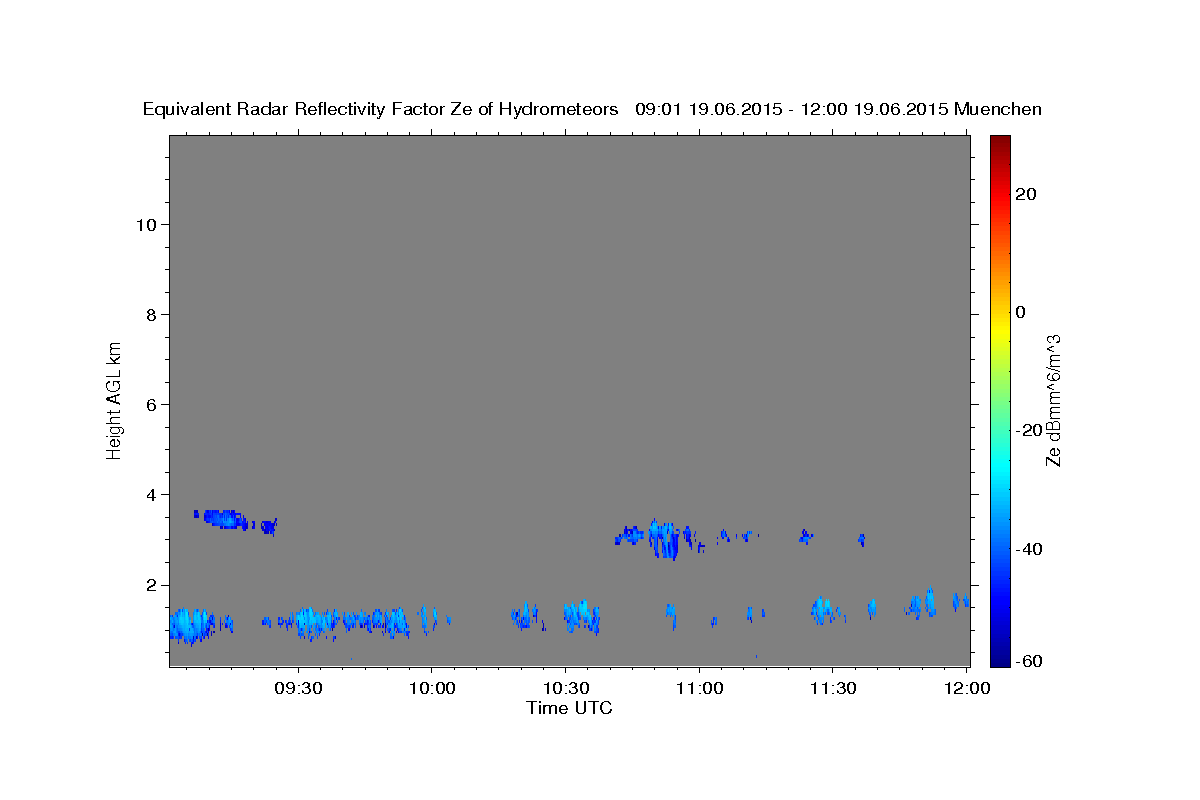
Task: Click the 12:00 time tick label
Action: 967,688
